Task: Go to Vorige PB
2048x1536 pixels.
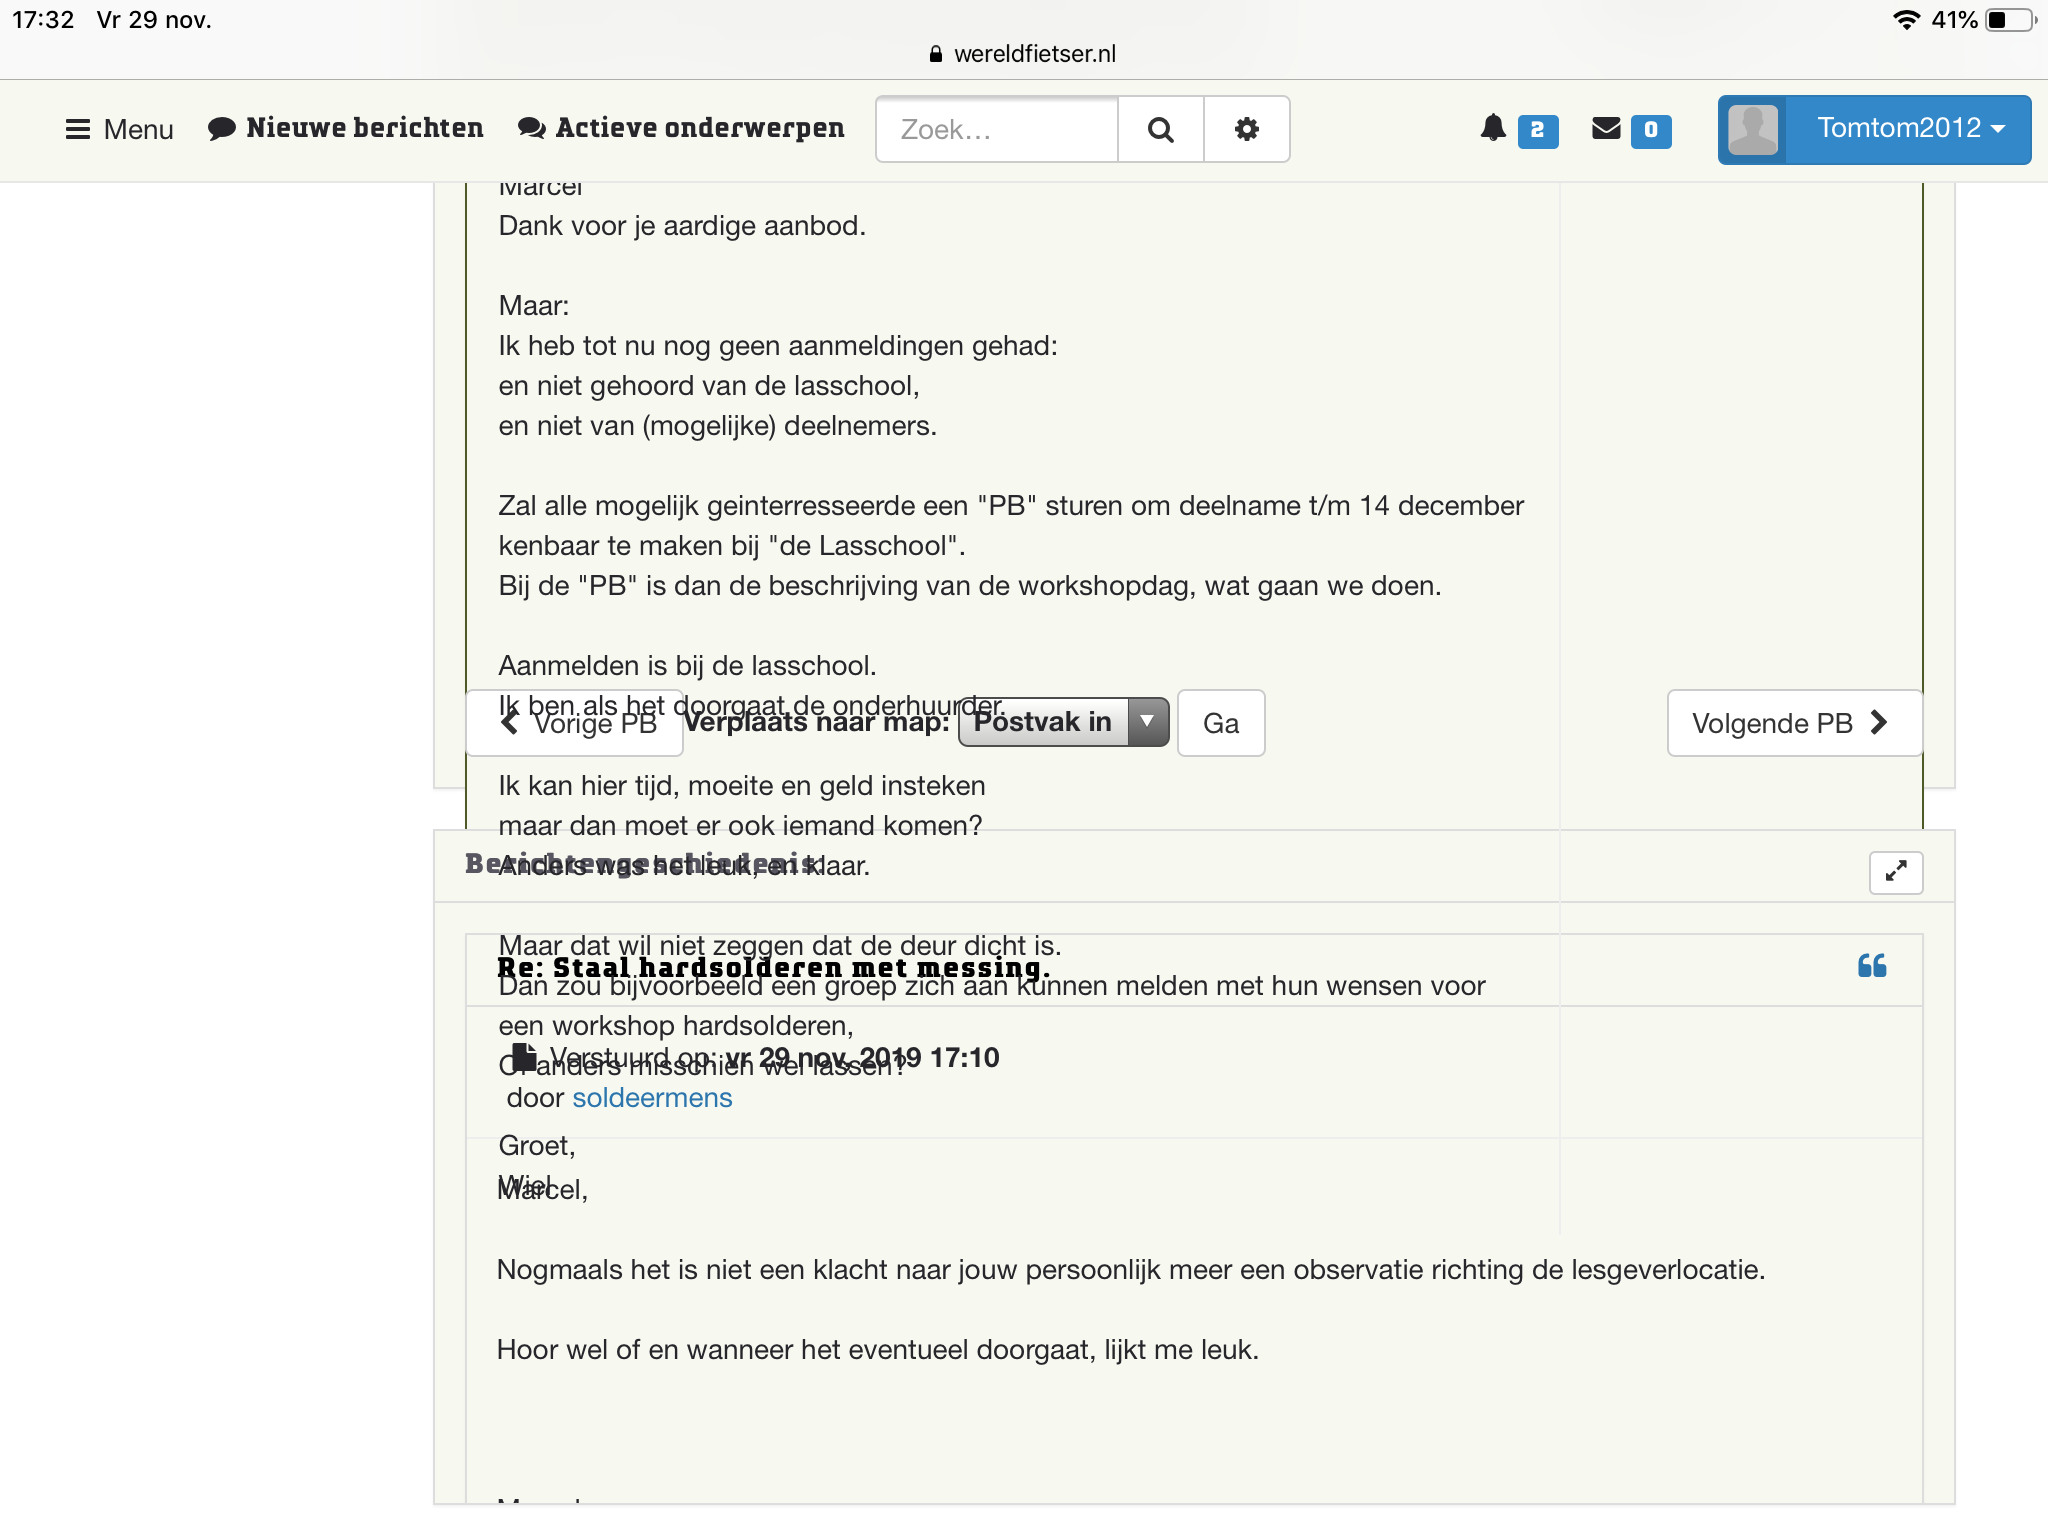Action: [576, 723]
